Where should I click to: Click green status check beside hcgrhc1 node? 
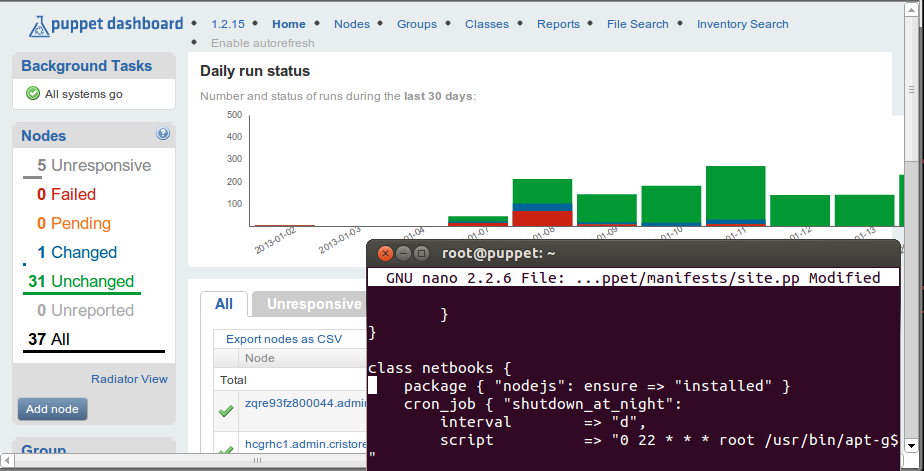226,451
